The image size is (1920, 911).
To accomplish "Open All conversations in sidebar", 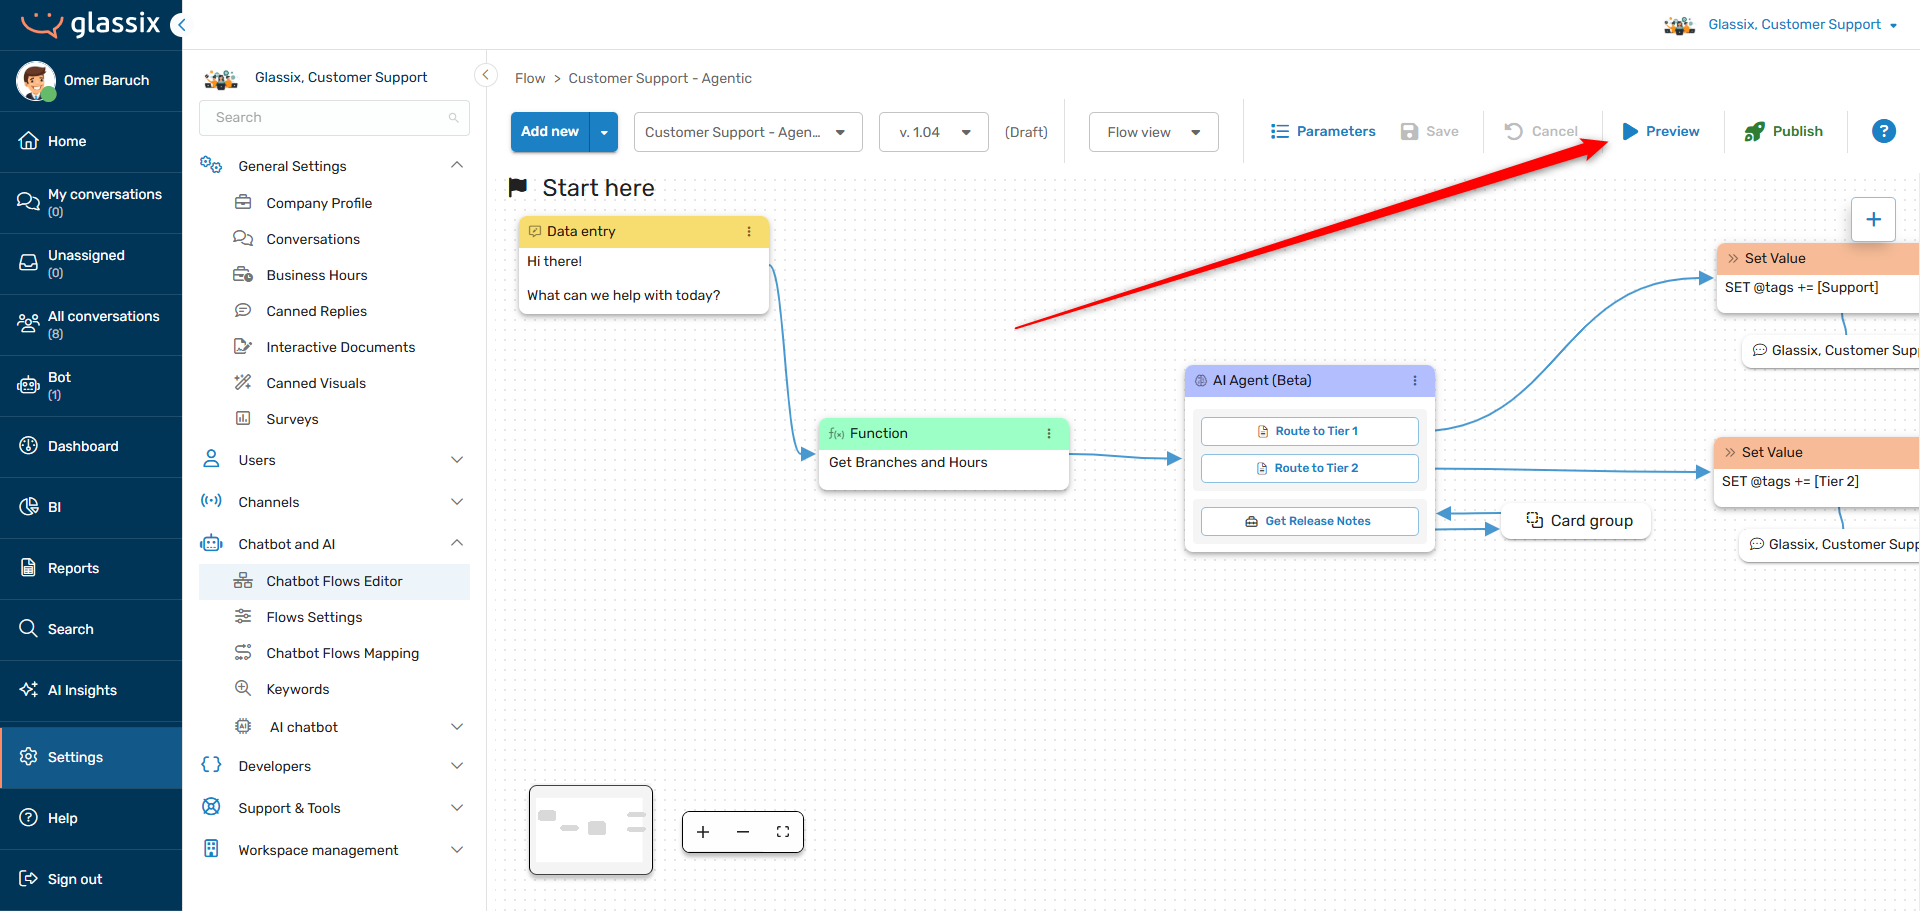I will pos(91,324).
